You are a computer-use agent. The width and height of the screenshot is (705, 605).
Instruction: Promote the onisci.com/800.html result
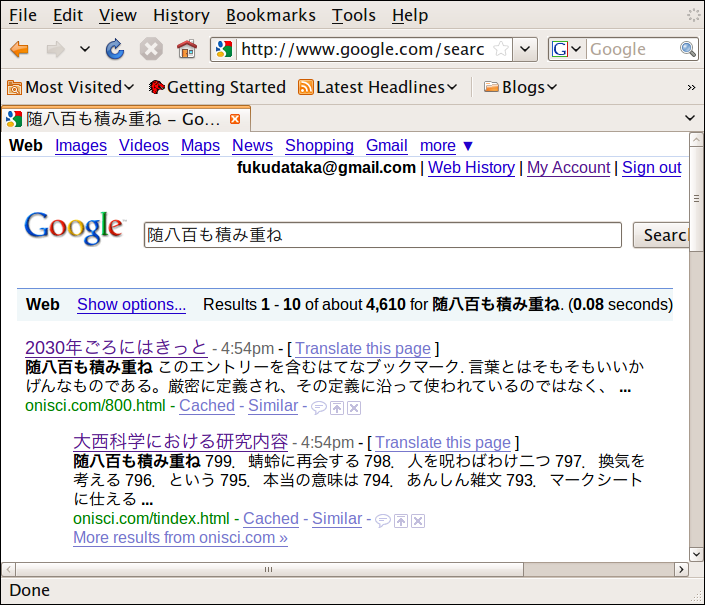point(337,408)
